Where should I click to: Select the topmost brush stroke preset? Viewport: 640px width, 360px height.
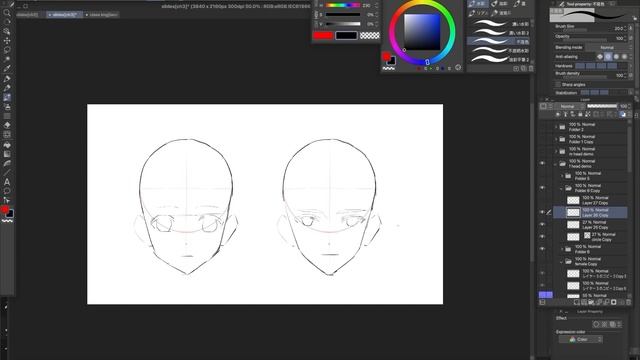[x=498, y=23]
